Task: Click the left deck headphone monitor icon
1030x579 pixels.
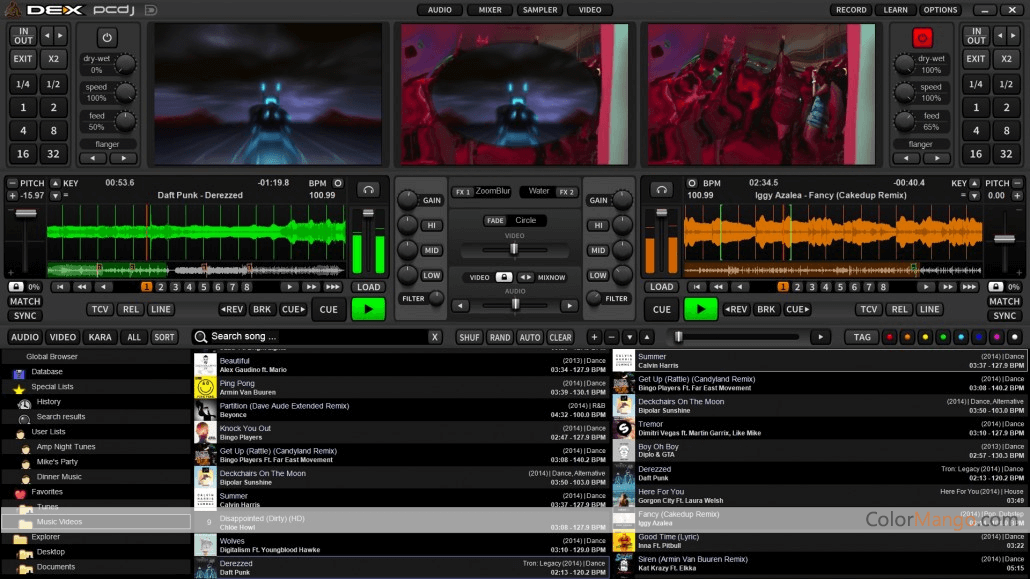Action: 370,189
